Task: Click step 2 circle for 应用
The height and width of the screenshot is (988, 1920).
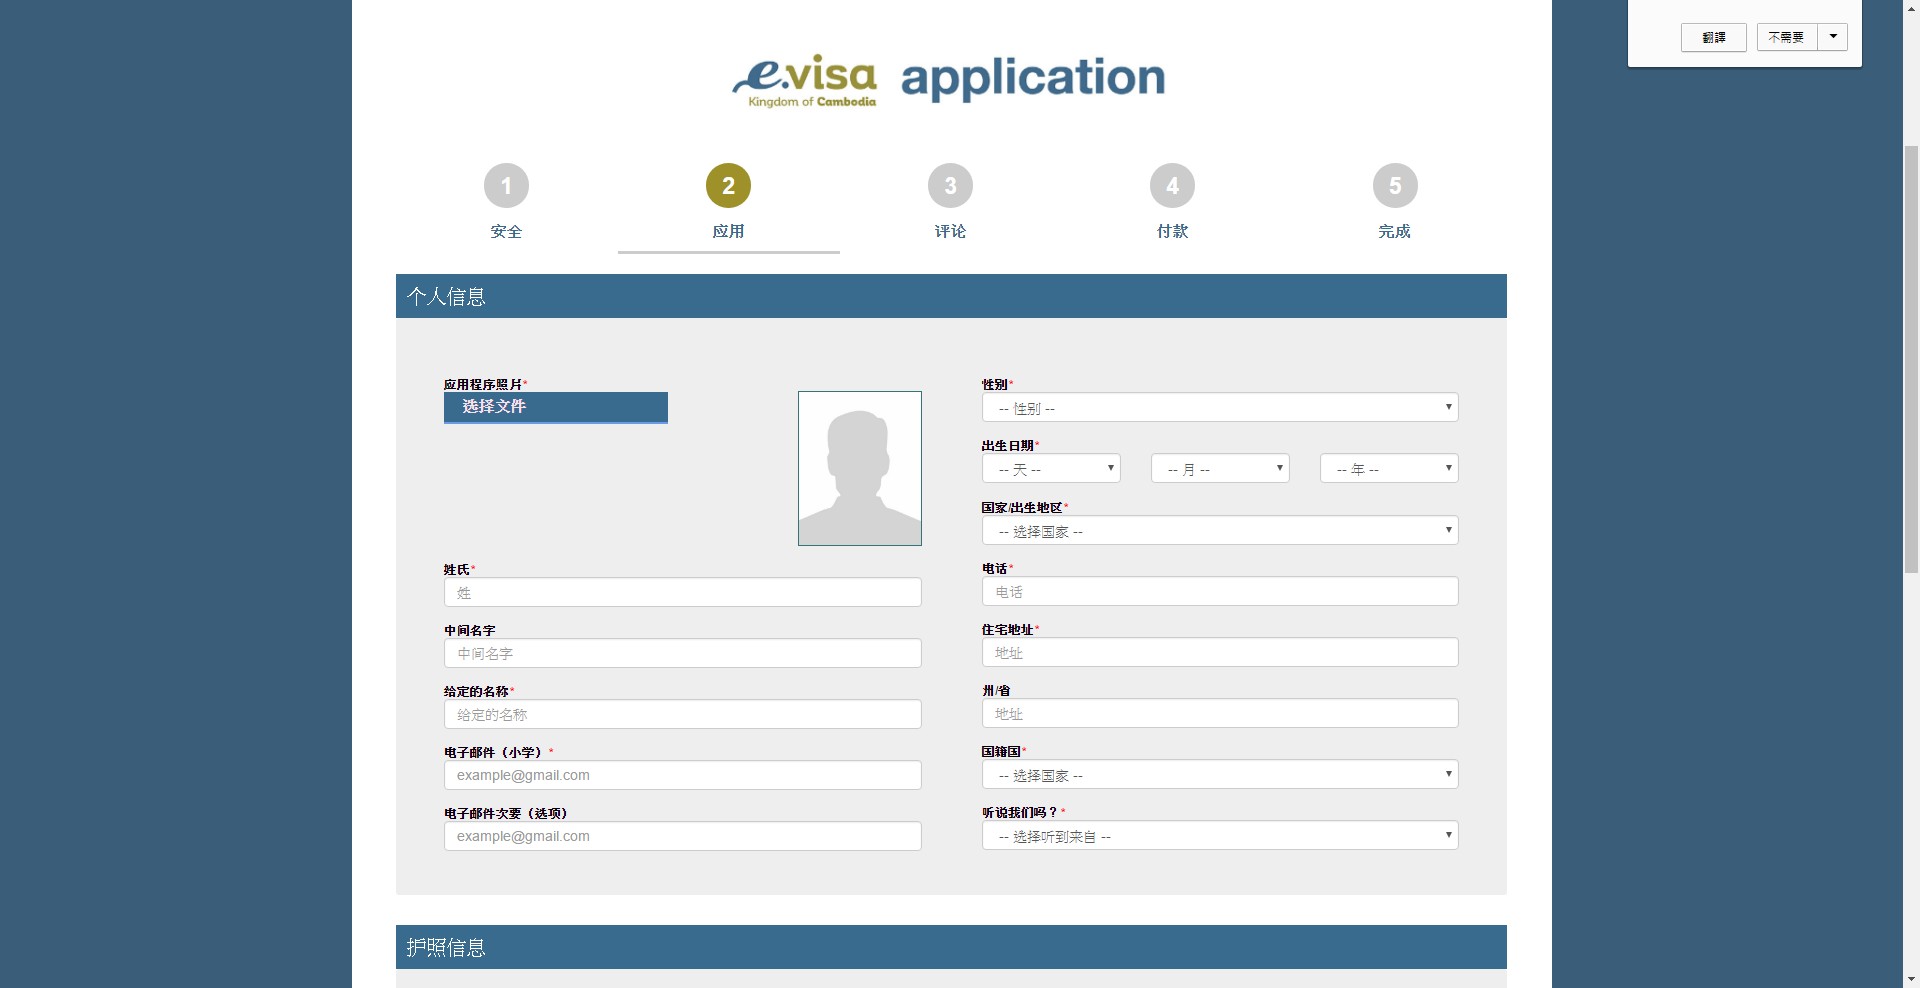Action: pos(728,186)
